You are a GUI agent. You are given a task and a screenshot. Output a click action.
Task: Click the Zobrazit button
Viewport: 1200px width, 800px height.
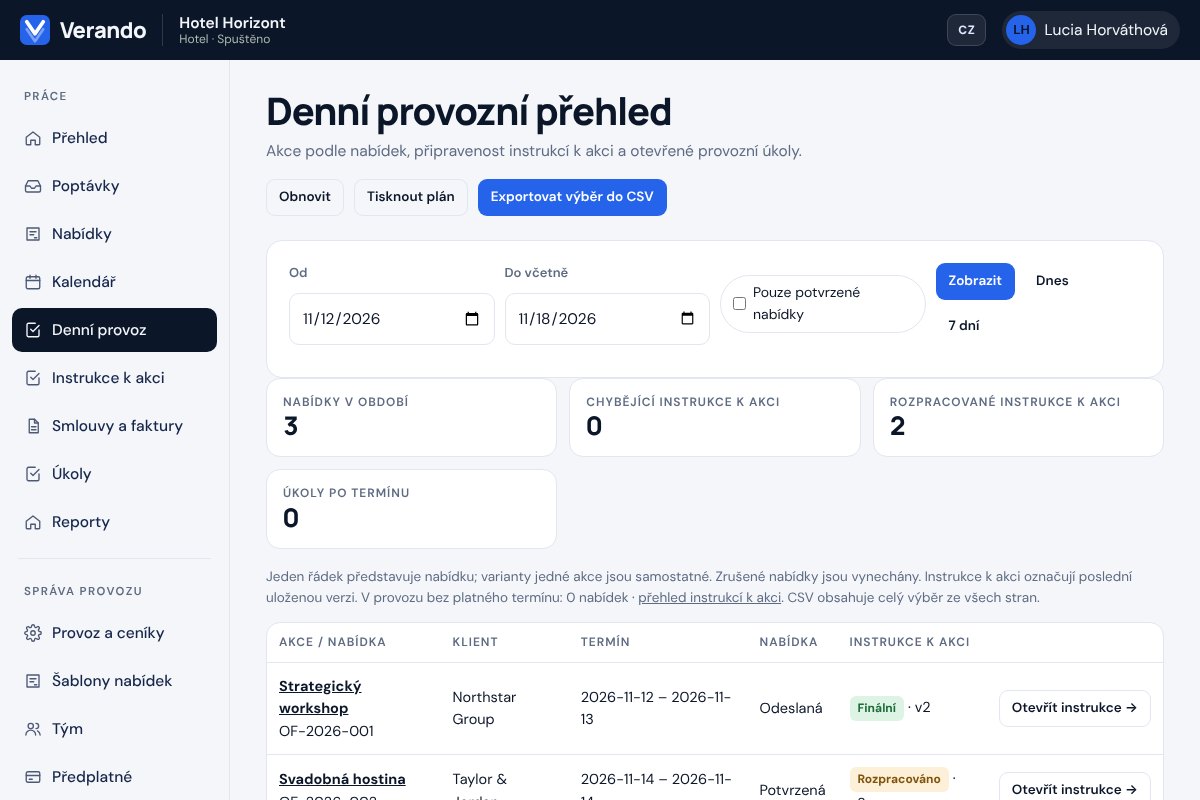975,281
